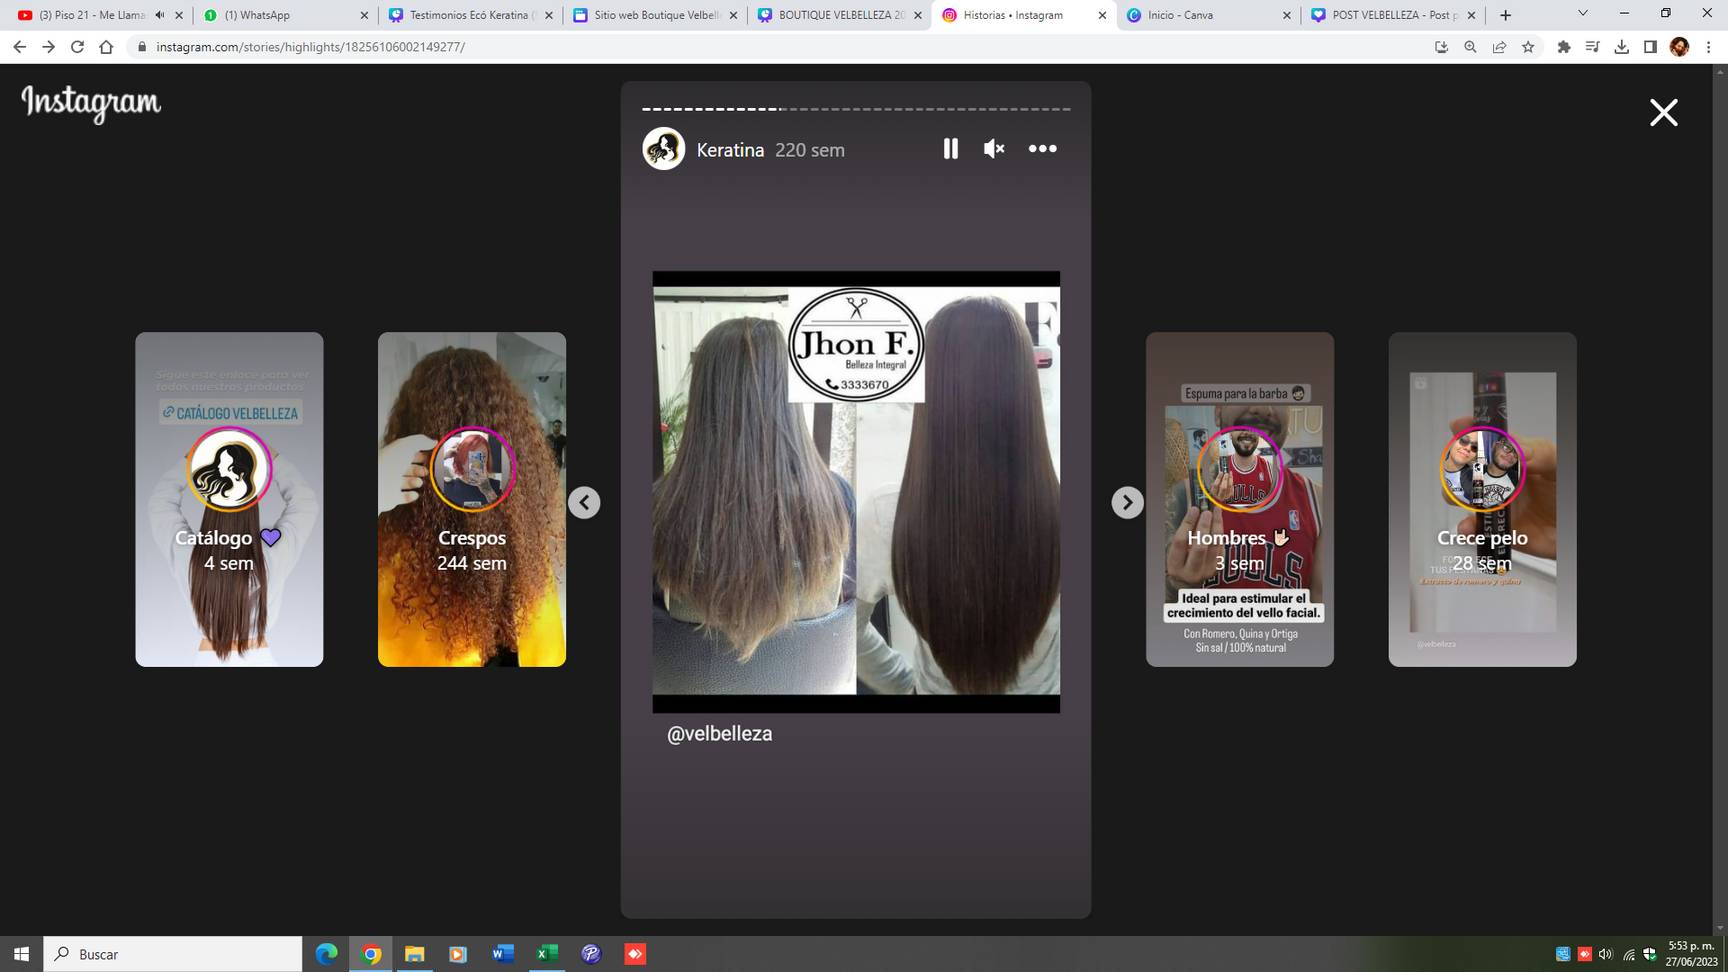Viewport: 1728px width, 972px height.
Task: Switch to the Inicio - Canva tab
Action: (1207, 15)
